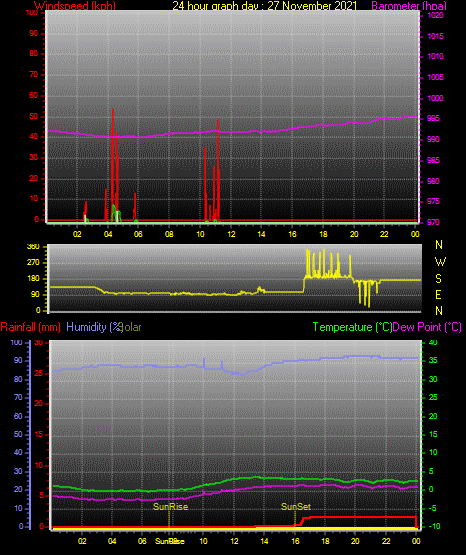The image size is (466, 555).
Task: Click the 1000 value on barometer axis
Action: (x=435, y=98)
